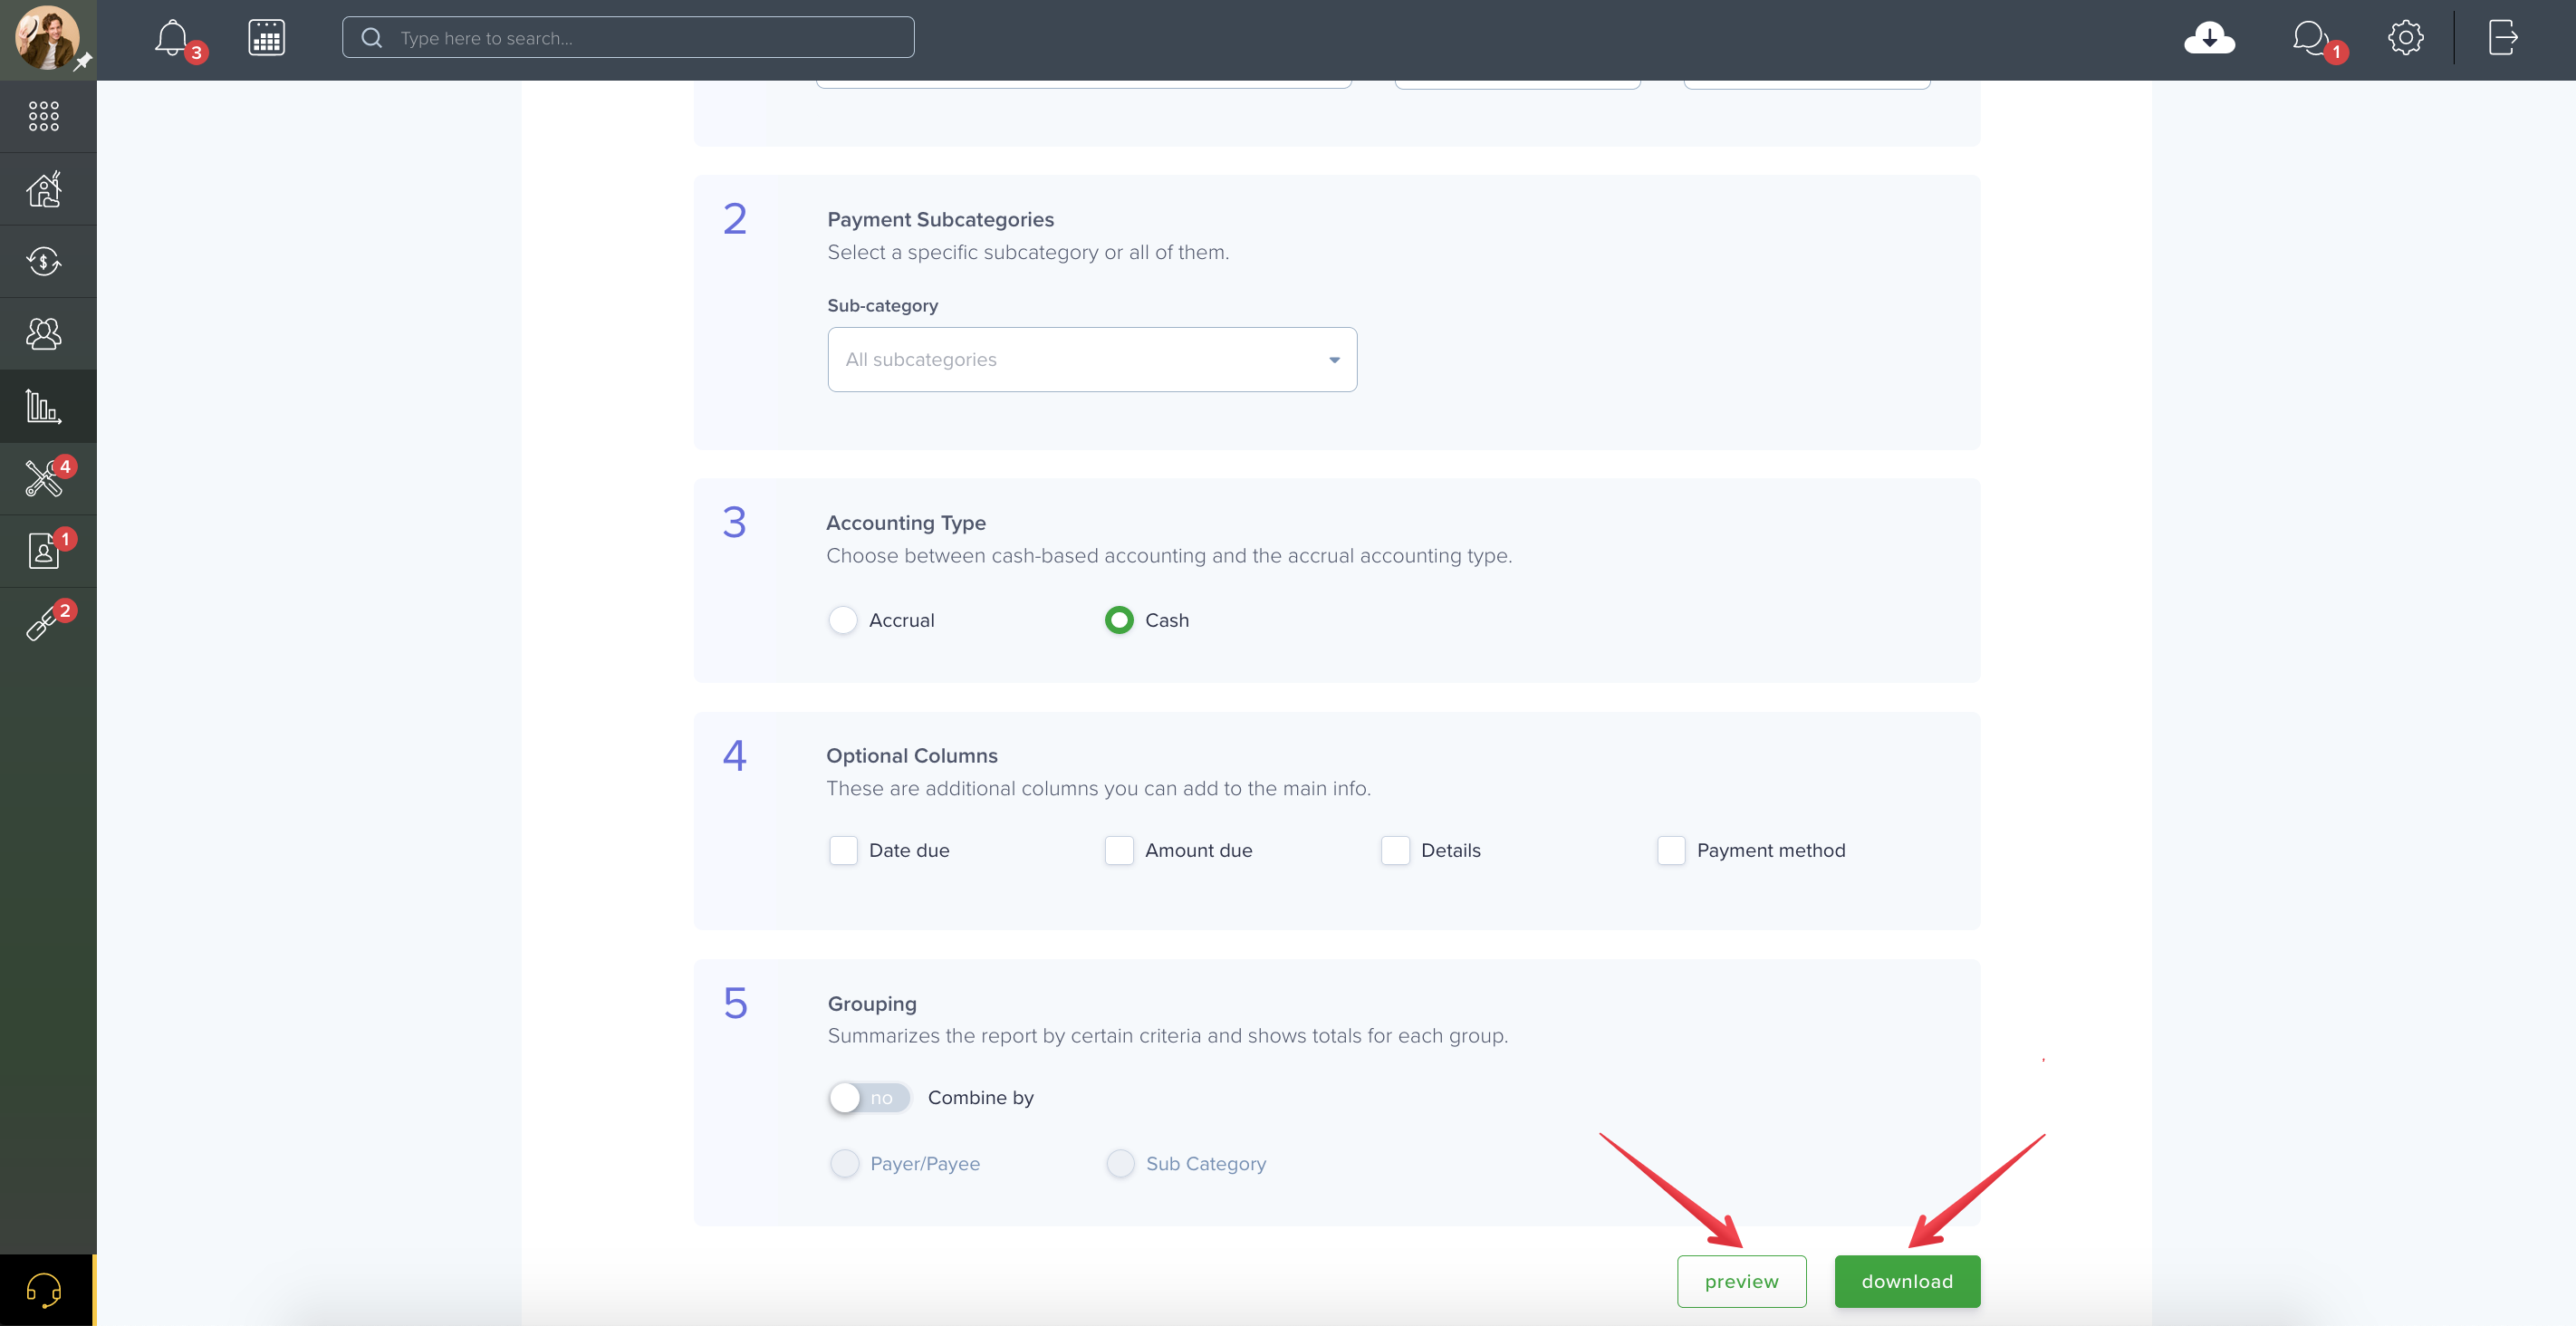Check the Details column
Image resolution: width=2576 pixels, height=1326 pixels.
click(x=1395, y=850)
